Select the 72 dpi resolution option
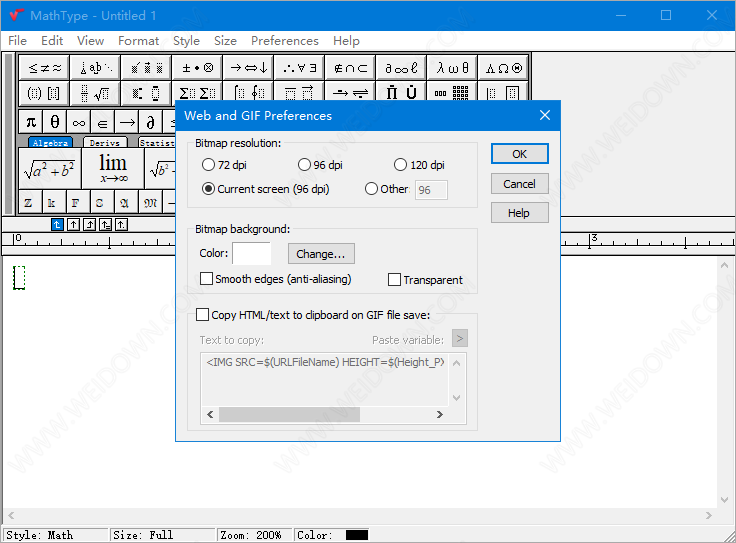The image size is (736, 543). click(224, 165)
